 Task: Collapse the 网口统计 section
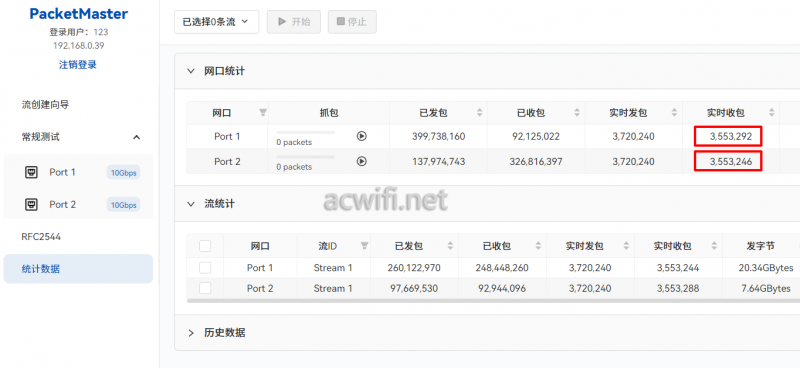191,71
